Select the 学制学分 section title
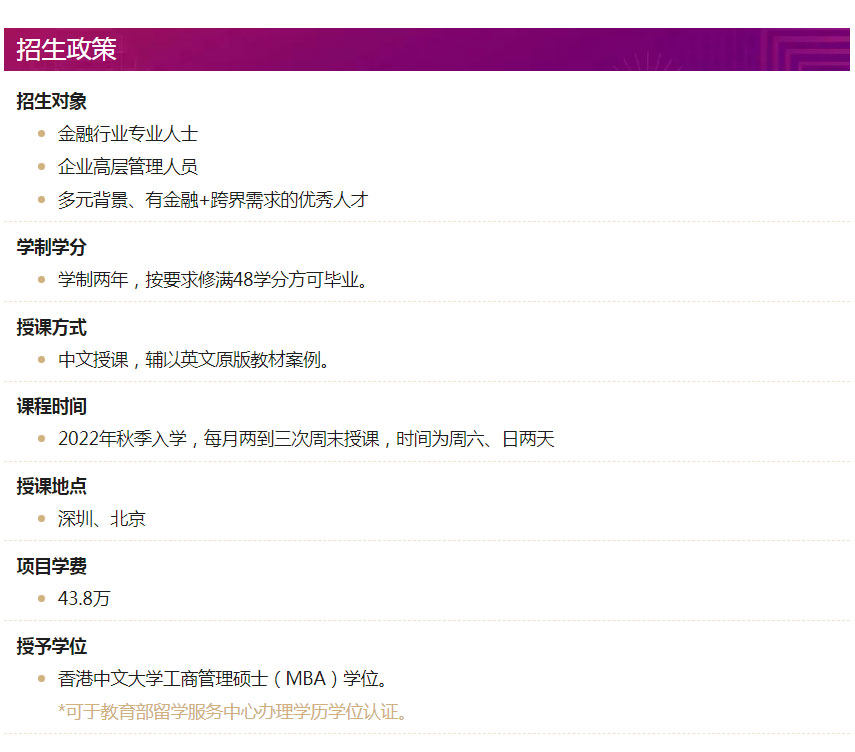The height and width of the screenshot is (752, 855). point(51,247)
